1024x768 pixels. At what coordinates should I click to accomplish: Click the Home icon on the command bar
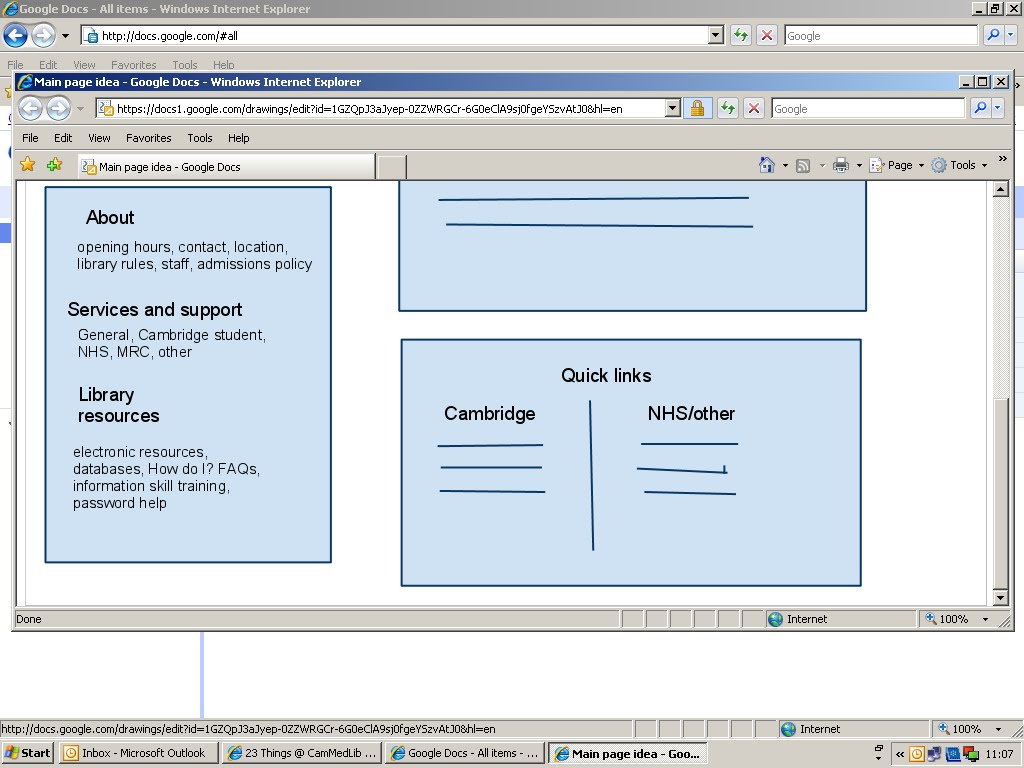tap(767, 164)
